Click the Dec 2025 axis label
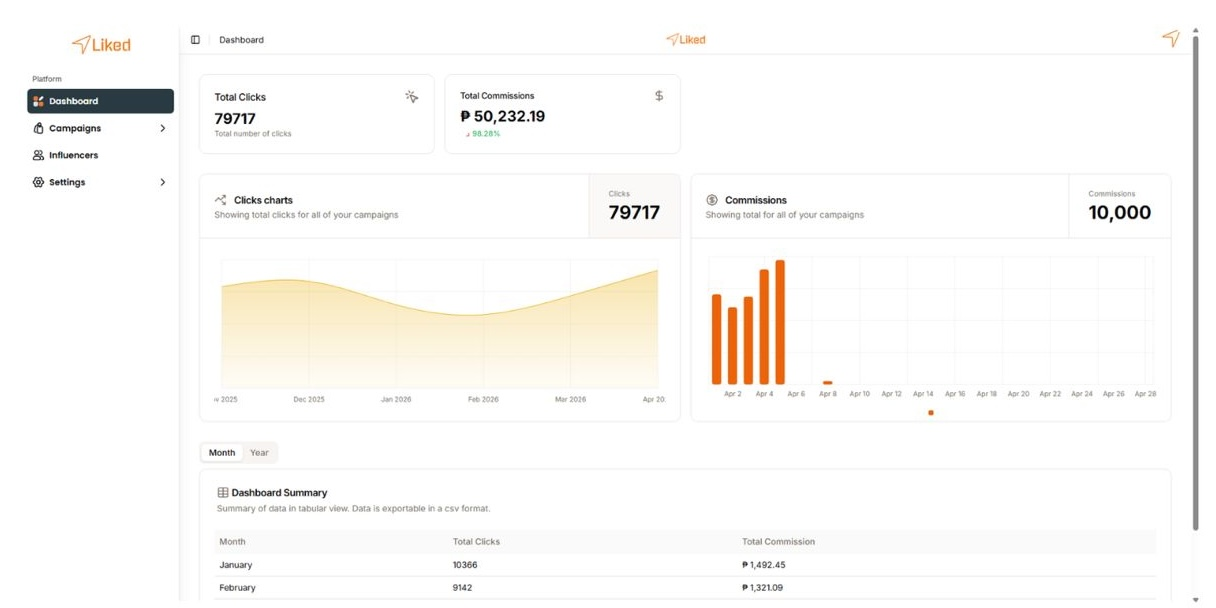1216x608 pixels. point(309,399)
